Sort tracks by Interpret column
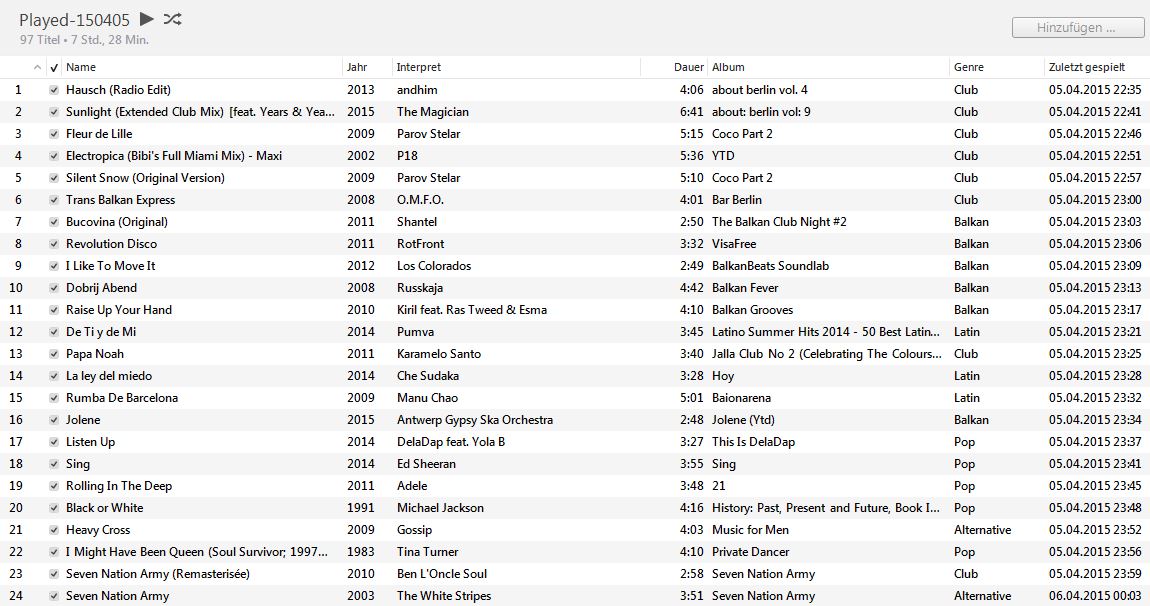 (420, 67)
